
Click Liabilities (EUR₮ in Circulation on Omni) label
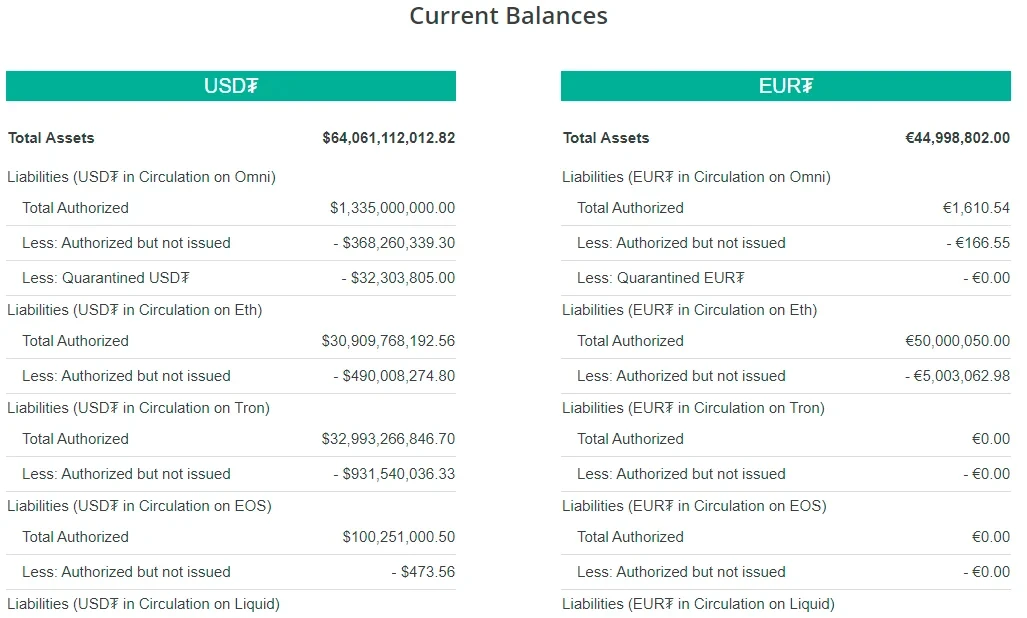coord(696,177)
